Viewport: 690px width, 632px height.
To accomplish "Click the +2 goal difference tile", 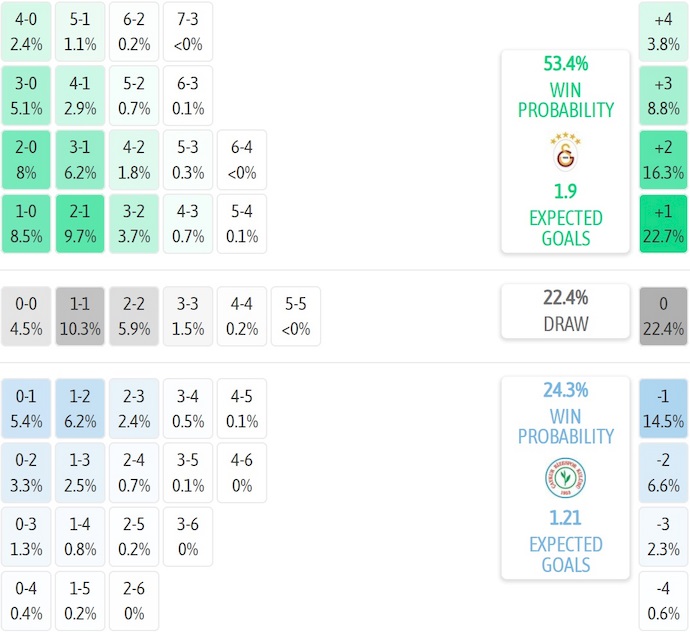I will coord(663,160).
